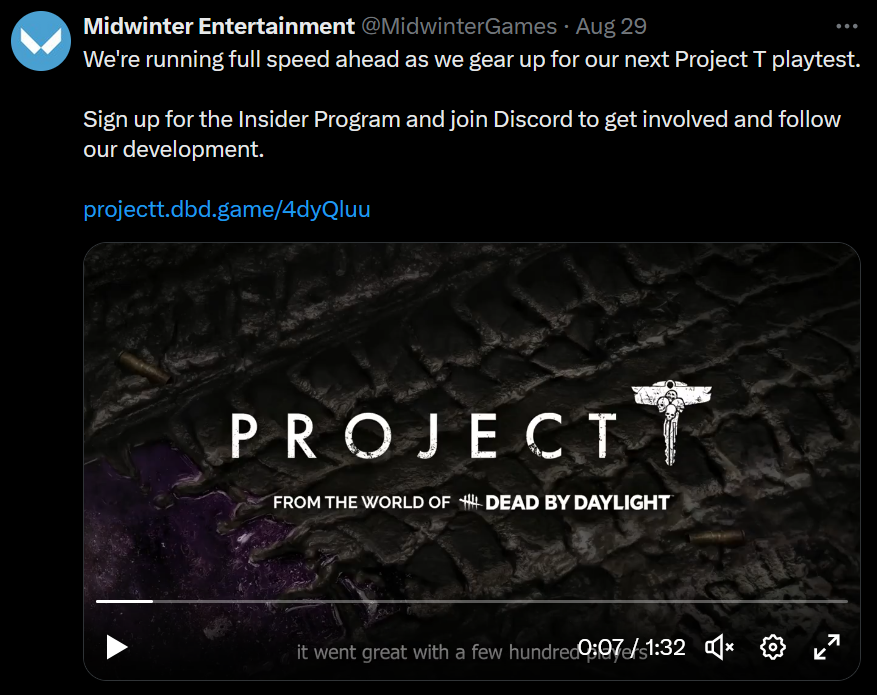Click the played portion of the timeline
877x695 pixels.
tap(124, 601)
